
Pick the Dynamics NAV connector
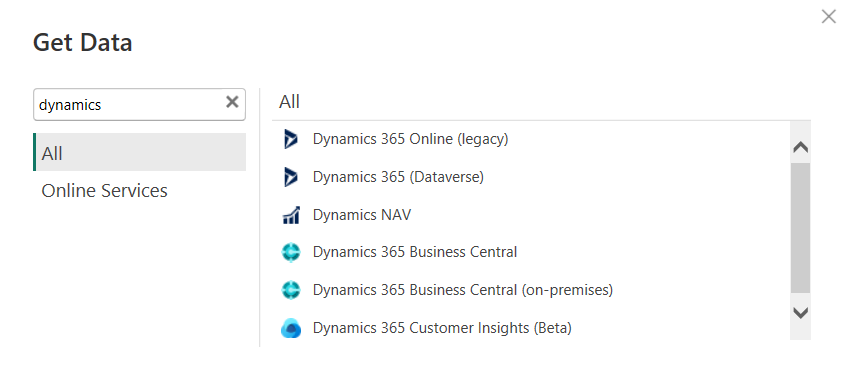tap(361, 215)
